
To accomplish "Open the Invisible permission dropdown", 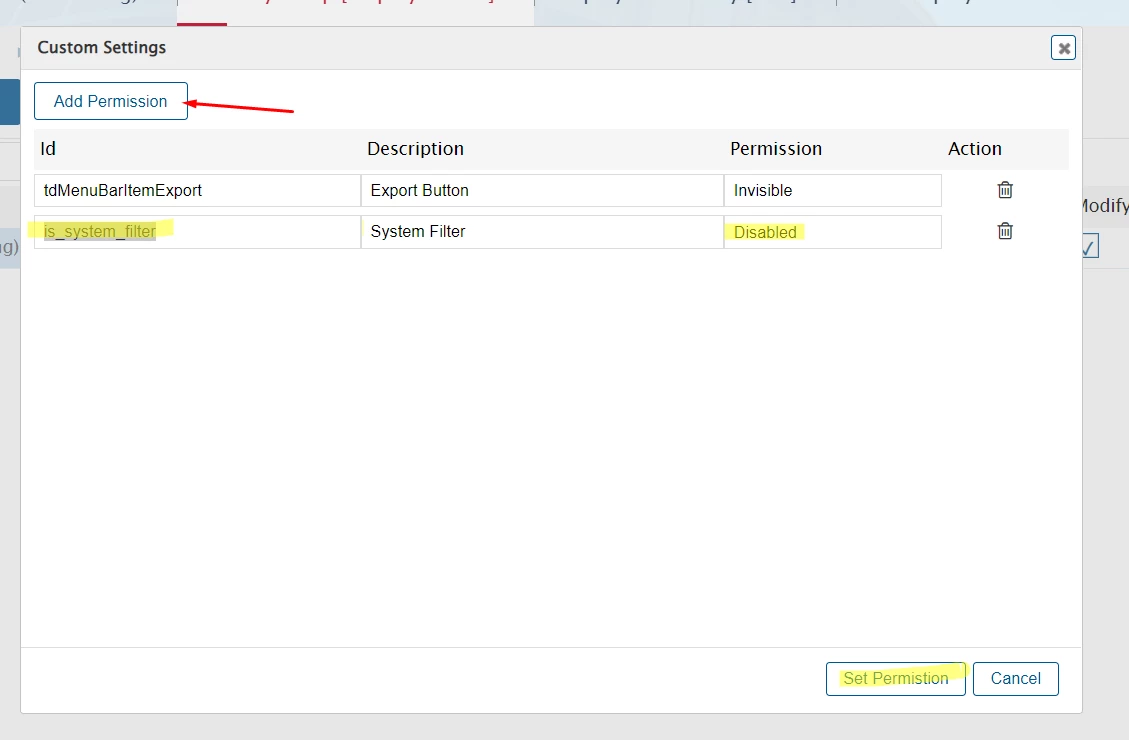I will click(x=832, y=191).
